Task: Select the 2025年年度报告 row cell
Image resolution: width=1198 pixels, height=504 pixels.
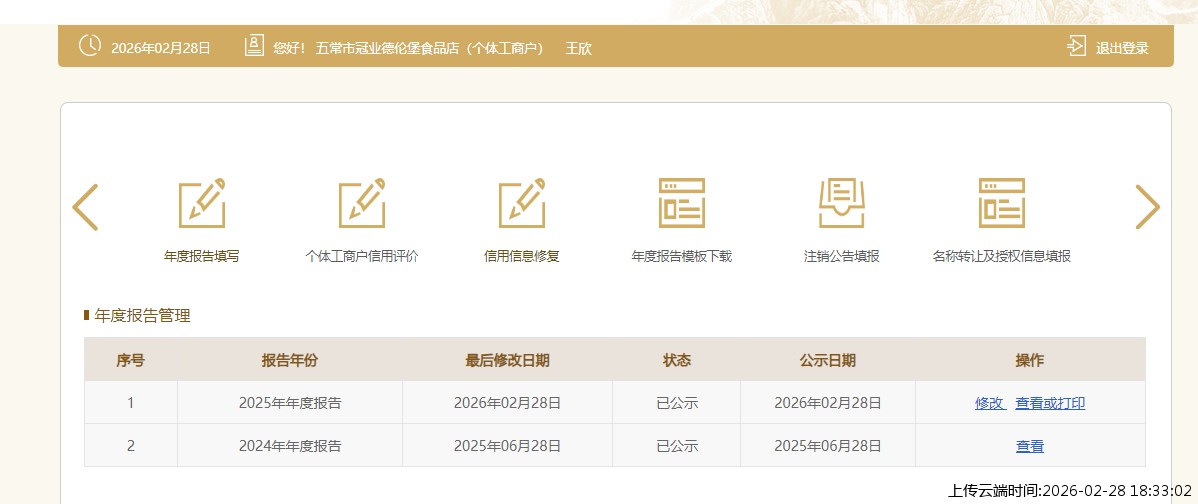Action: pyautogui.click(x=290, y=404)
